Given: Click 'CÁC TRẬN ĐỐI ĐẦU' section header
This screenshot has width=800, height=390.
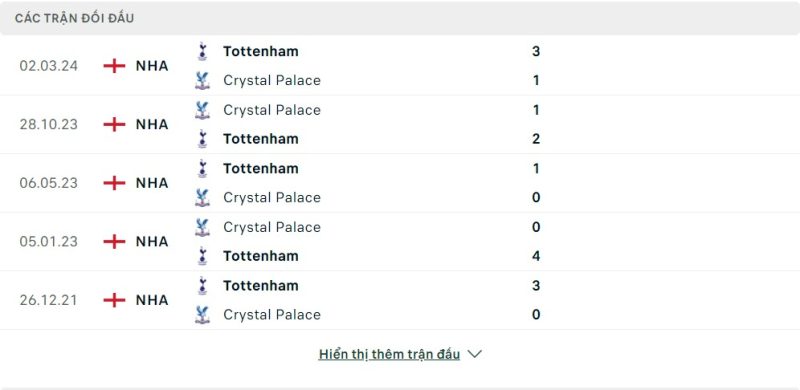Looking at the screenshot, I should pyautogui.click(x=74, y=18).
